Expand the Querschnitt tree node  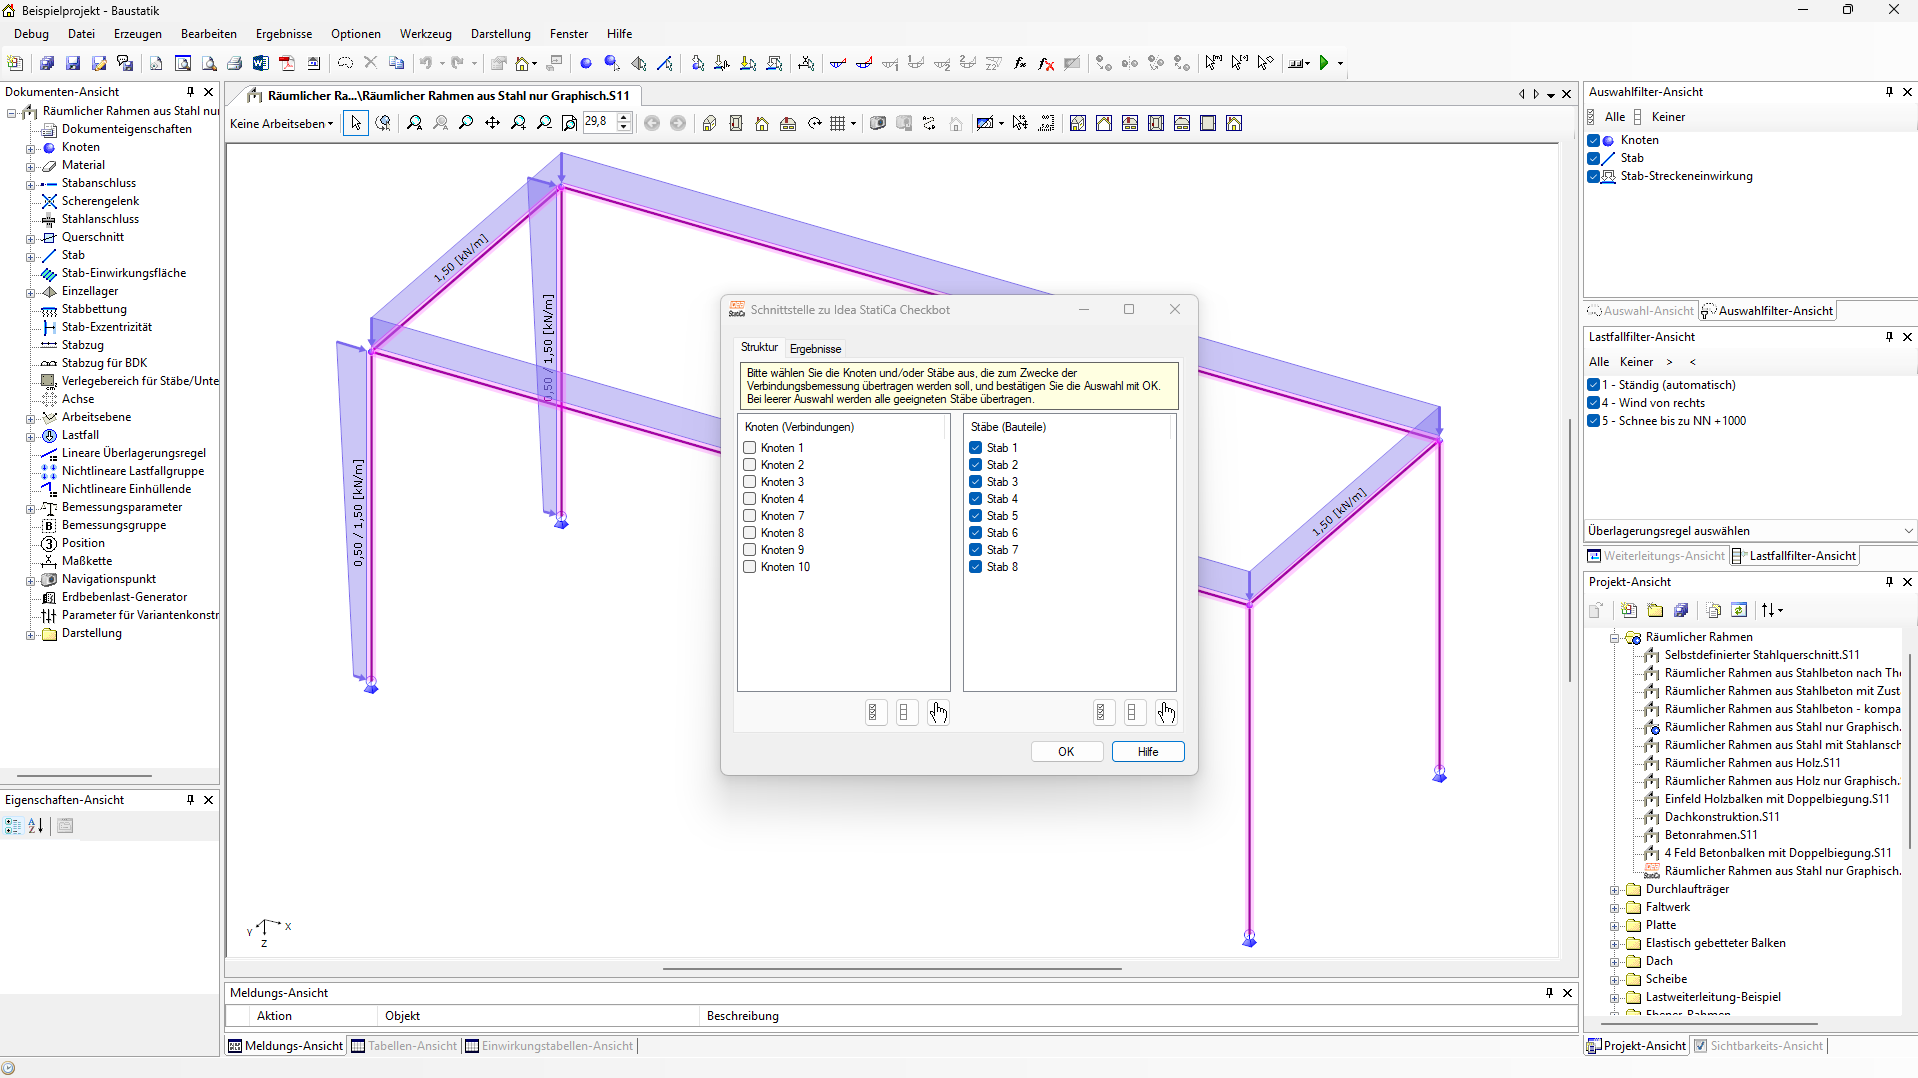click(x=30, y=238)
